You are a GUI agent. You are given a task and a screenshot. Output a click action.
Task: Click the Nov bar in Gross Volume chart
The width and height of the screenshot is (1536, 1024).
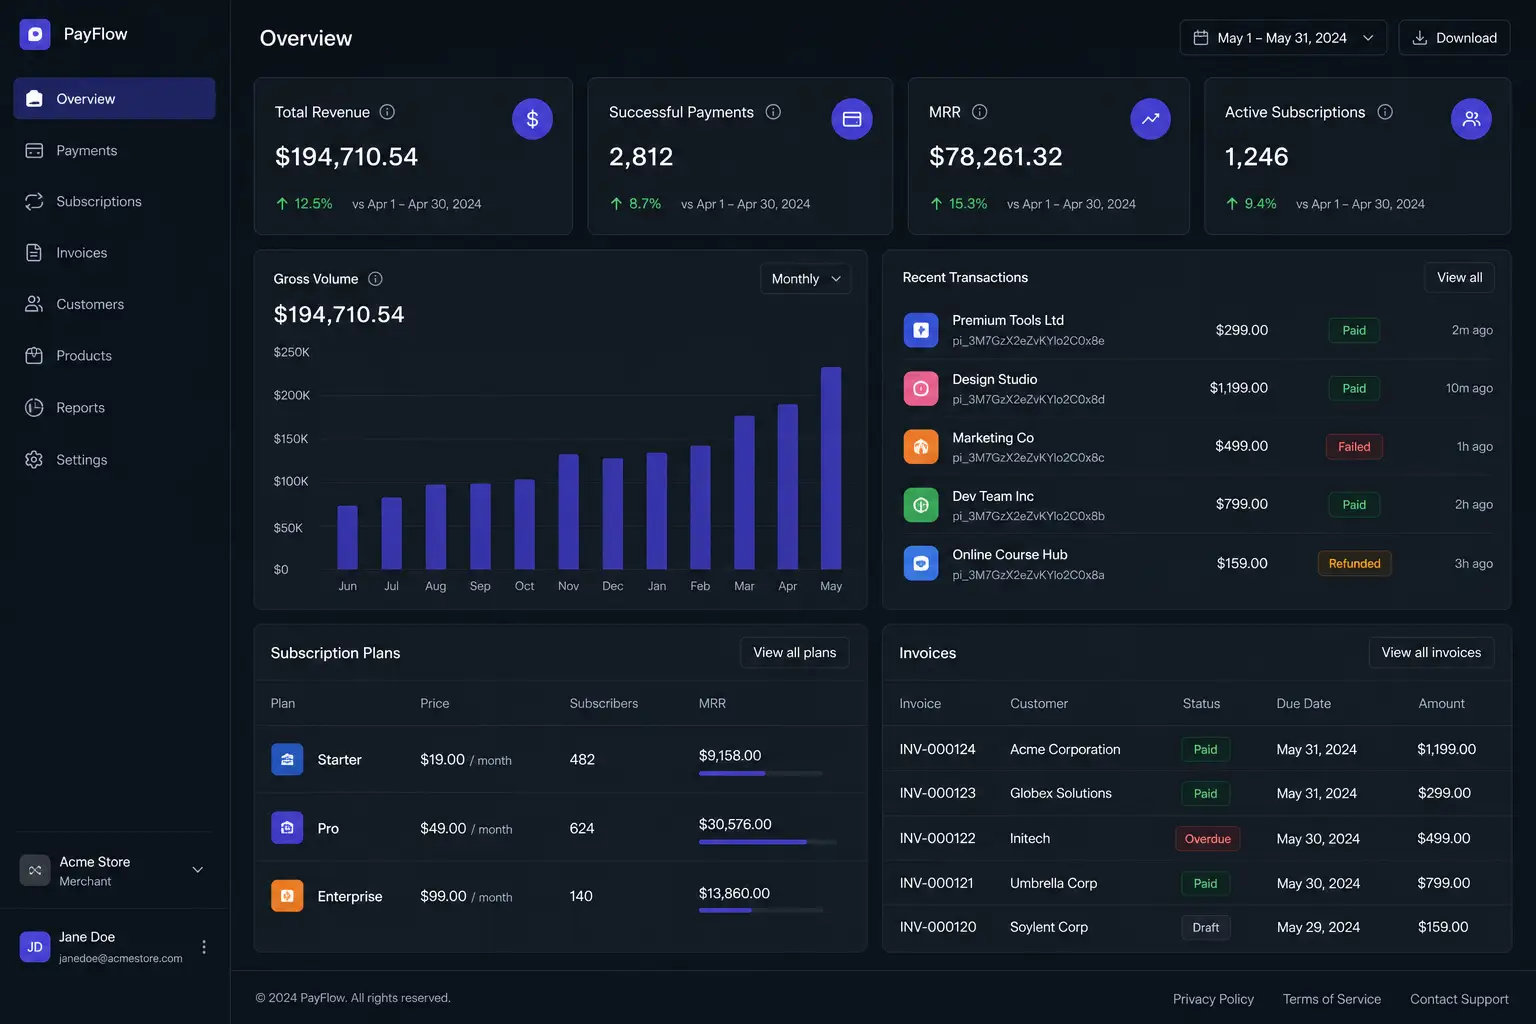(x=568, y=512)
